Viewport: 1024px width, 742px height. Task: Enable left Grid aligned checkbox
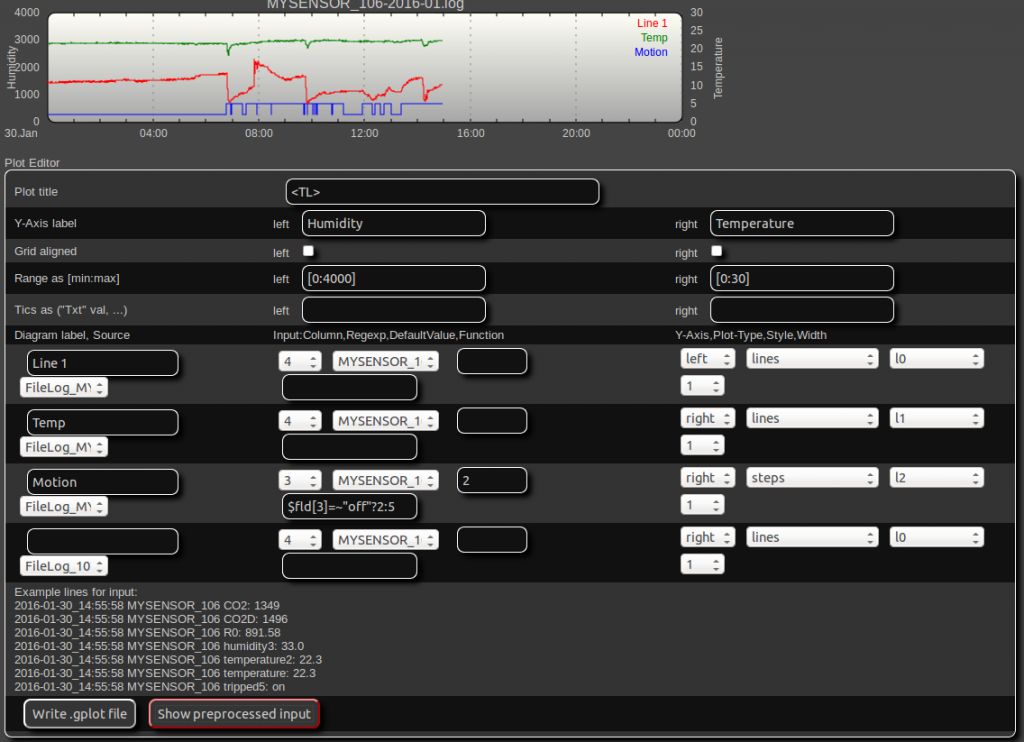coord(309,252)
